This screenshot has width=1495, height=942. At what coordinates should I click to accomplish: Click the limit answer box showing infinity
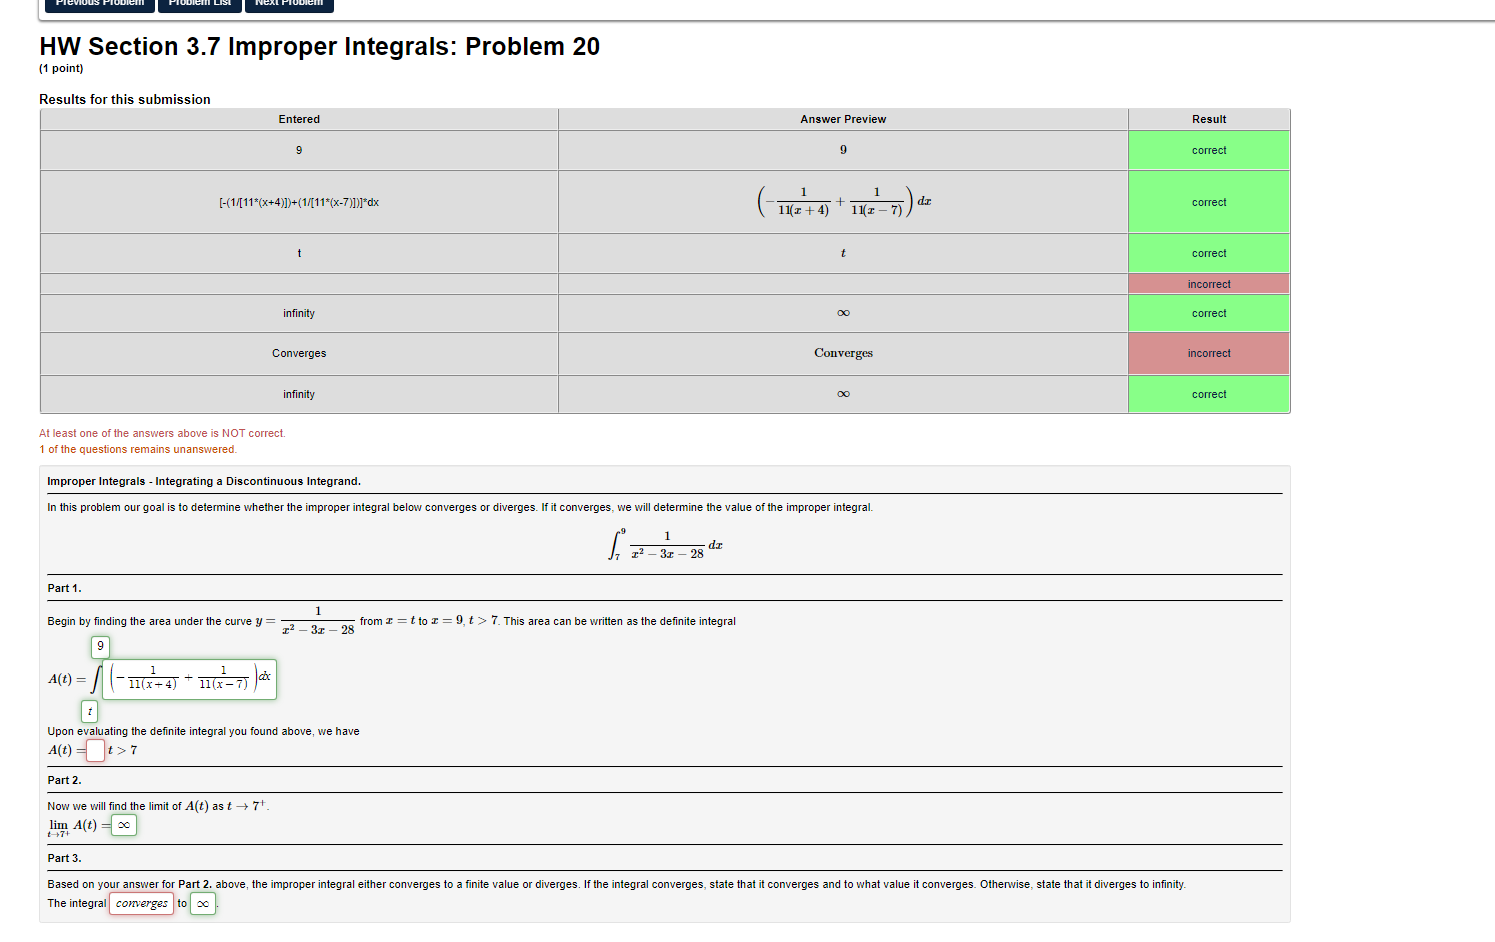pyautogui.click(x=122, y=825)
